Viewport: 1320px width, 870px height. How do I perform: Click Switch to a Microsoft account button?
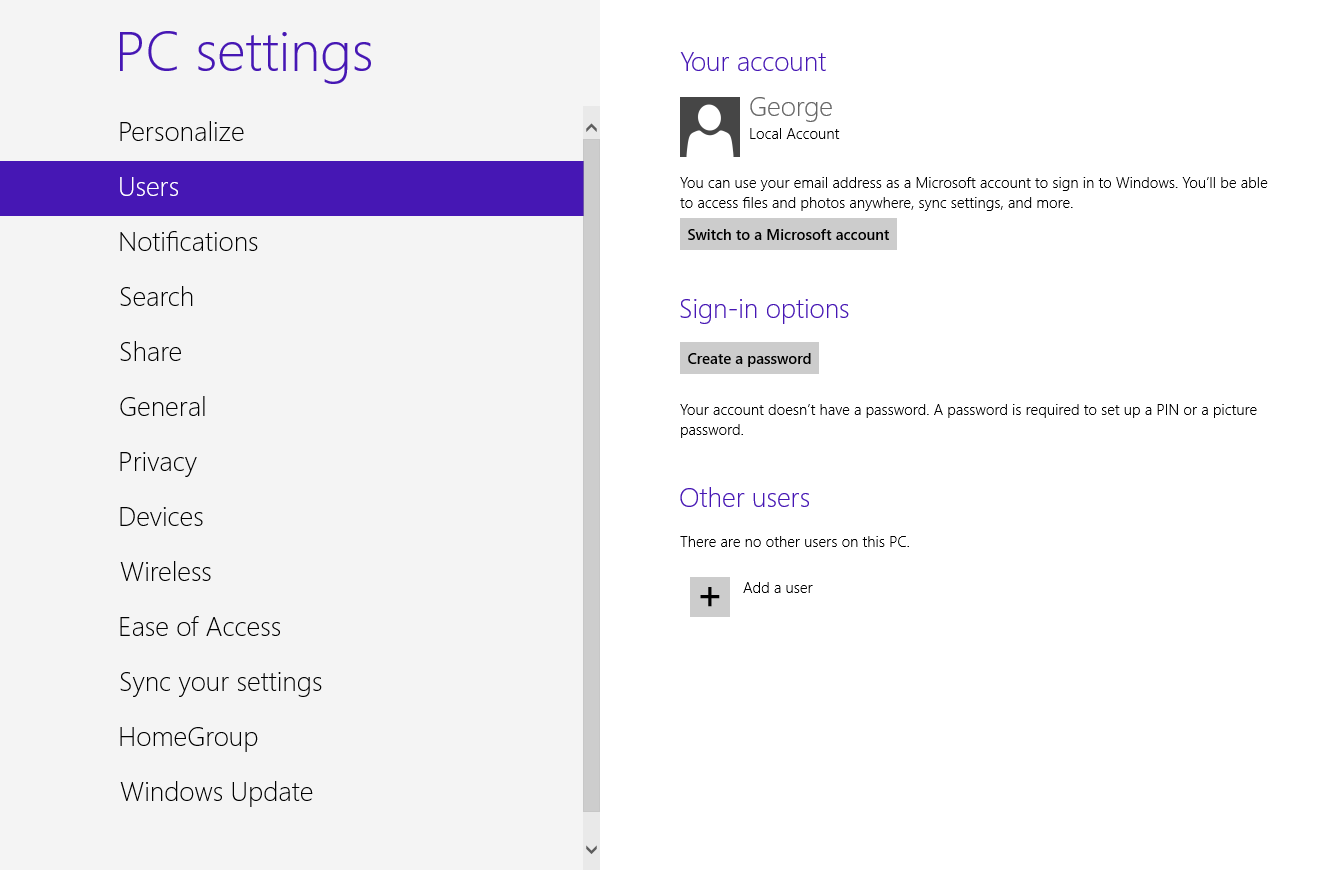coord(788,235)
